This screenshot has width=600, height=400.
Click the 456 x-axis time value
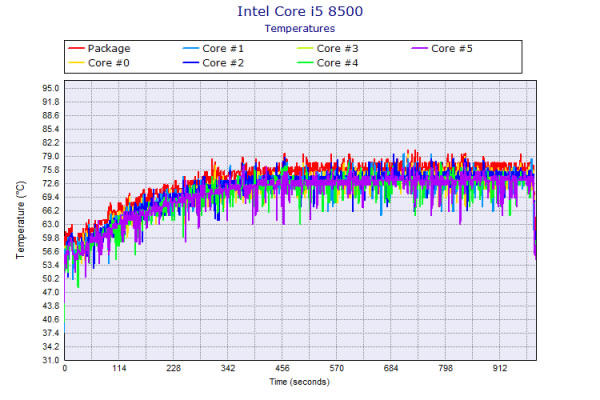pyautogui.click(x=282, y=368)
